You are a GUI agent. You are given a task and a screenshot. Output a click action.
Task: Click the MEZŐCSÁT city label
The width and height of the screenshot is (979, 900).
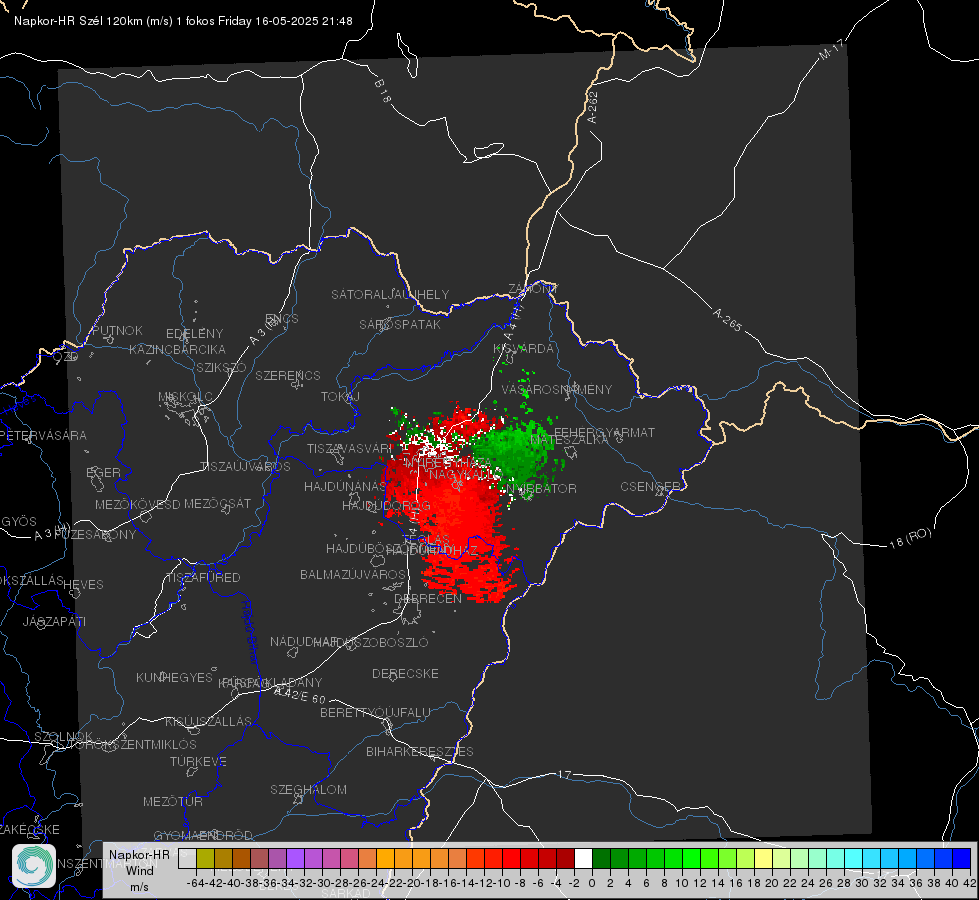217,503
